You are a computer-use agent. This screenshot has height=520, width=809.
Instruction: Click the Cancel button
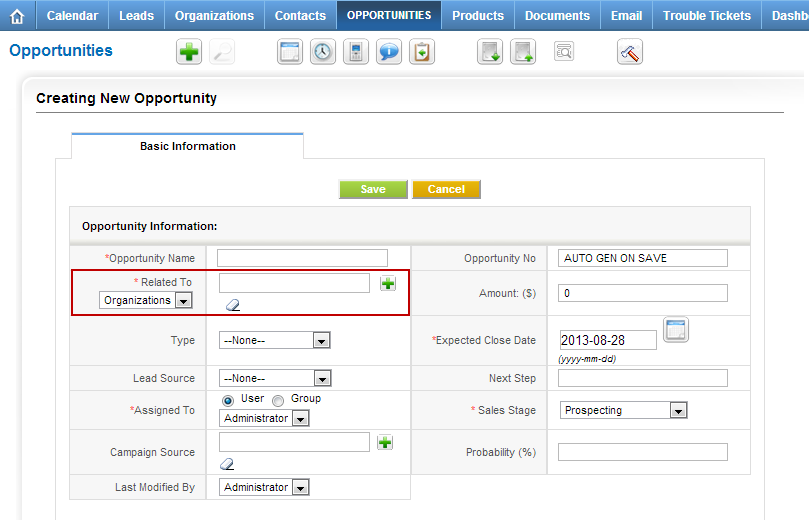(446, 190)
